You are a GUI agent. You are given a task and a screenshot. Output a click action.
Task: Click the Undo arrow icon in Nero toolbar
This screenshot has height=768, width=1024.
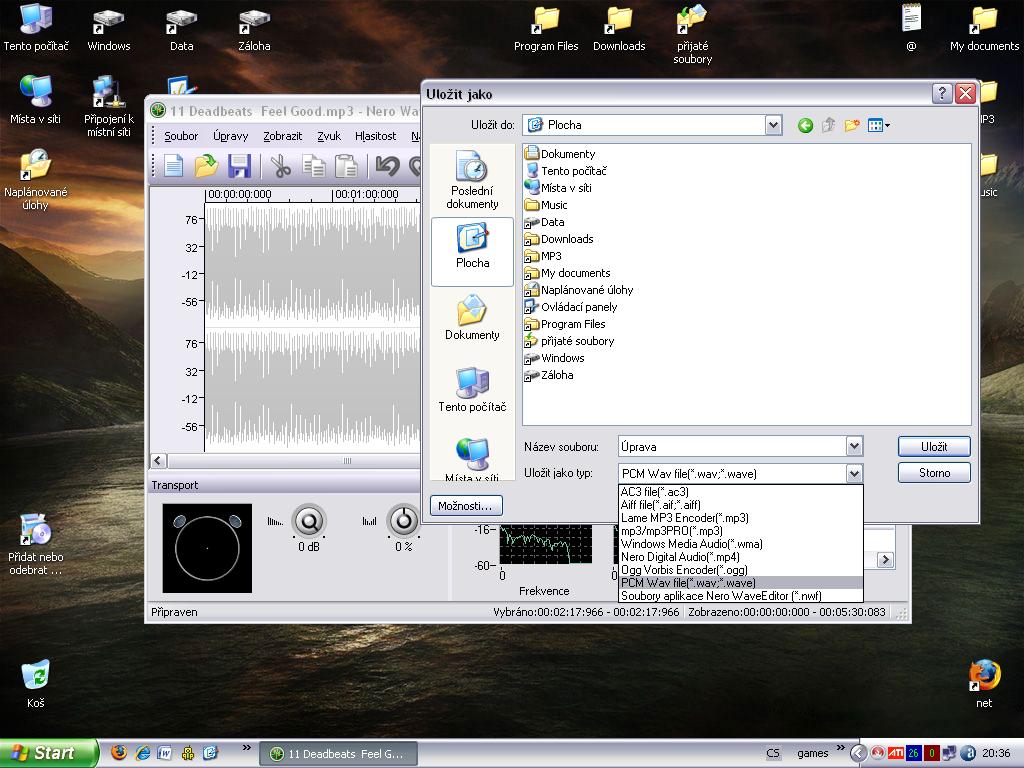pyautogui.click(x=387, y=166)
